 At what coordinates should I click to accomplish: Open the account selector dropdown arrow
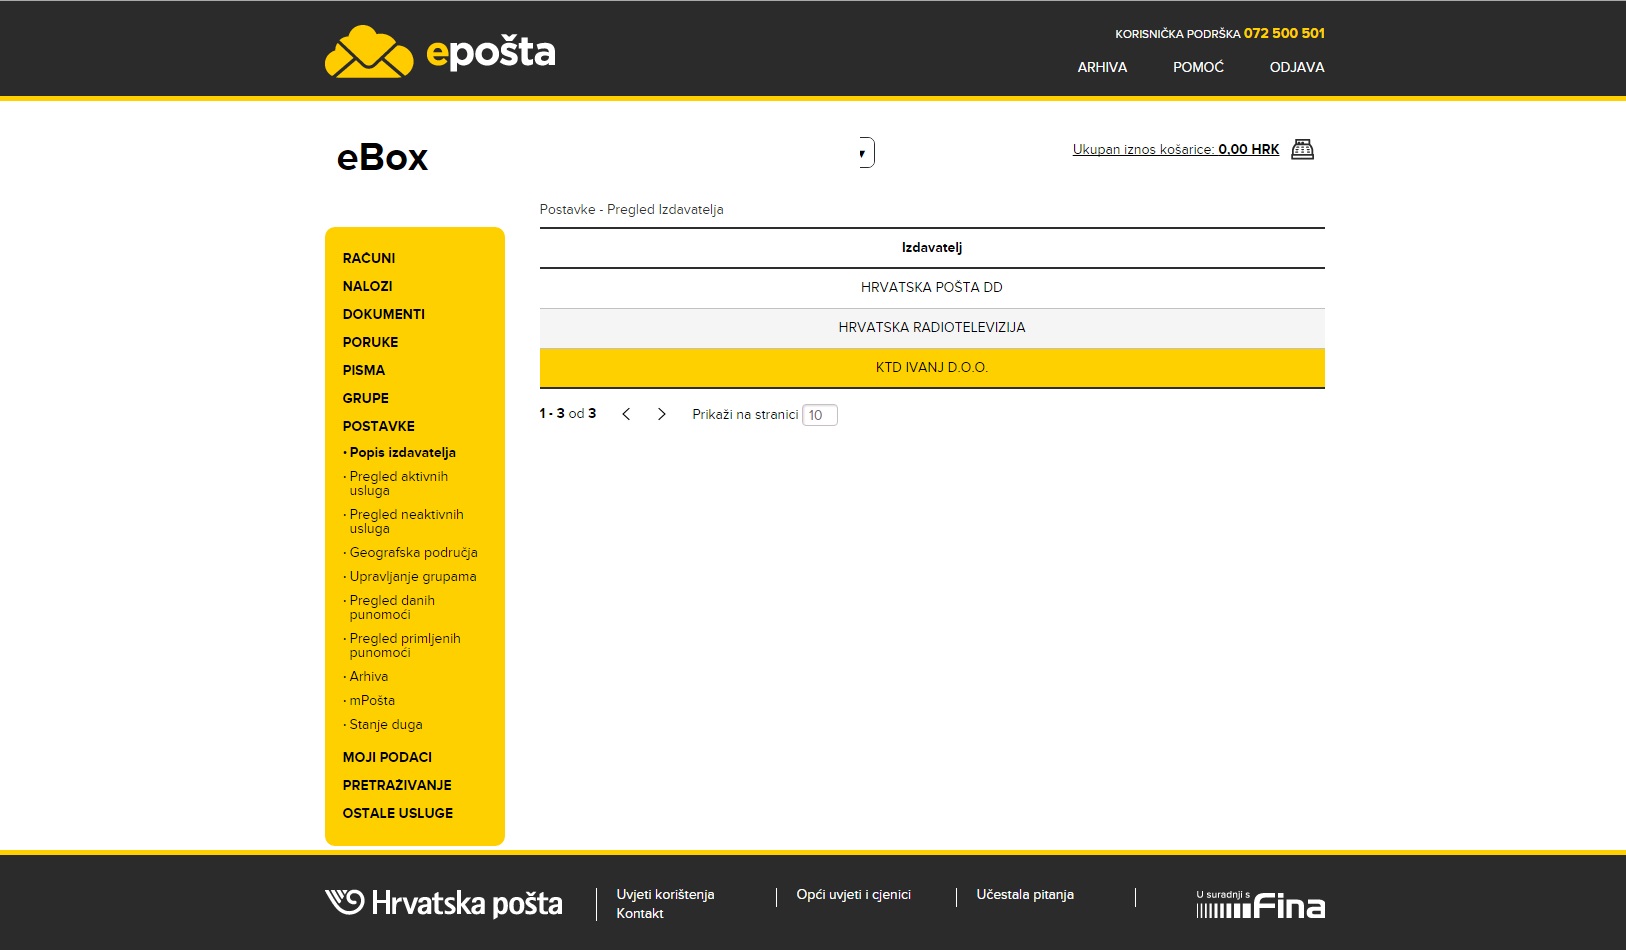click(x=862, y=152)
